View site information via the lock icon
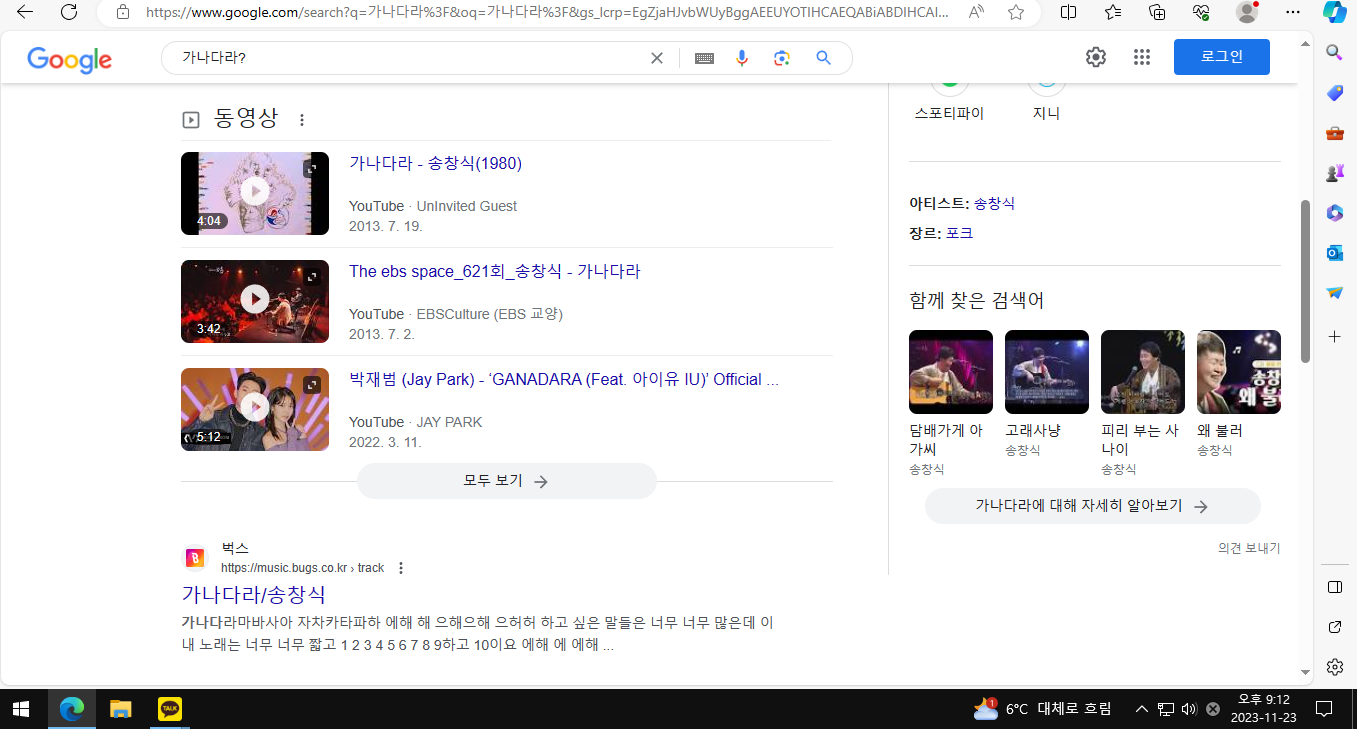 (x=123, y=12)
